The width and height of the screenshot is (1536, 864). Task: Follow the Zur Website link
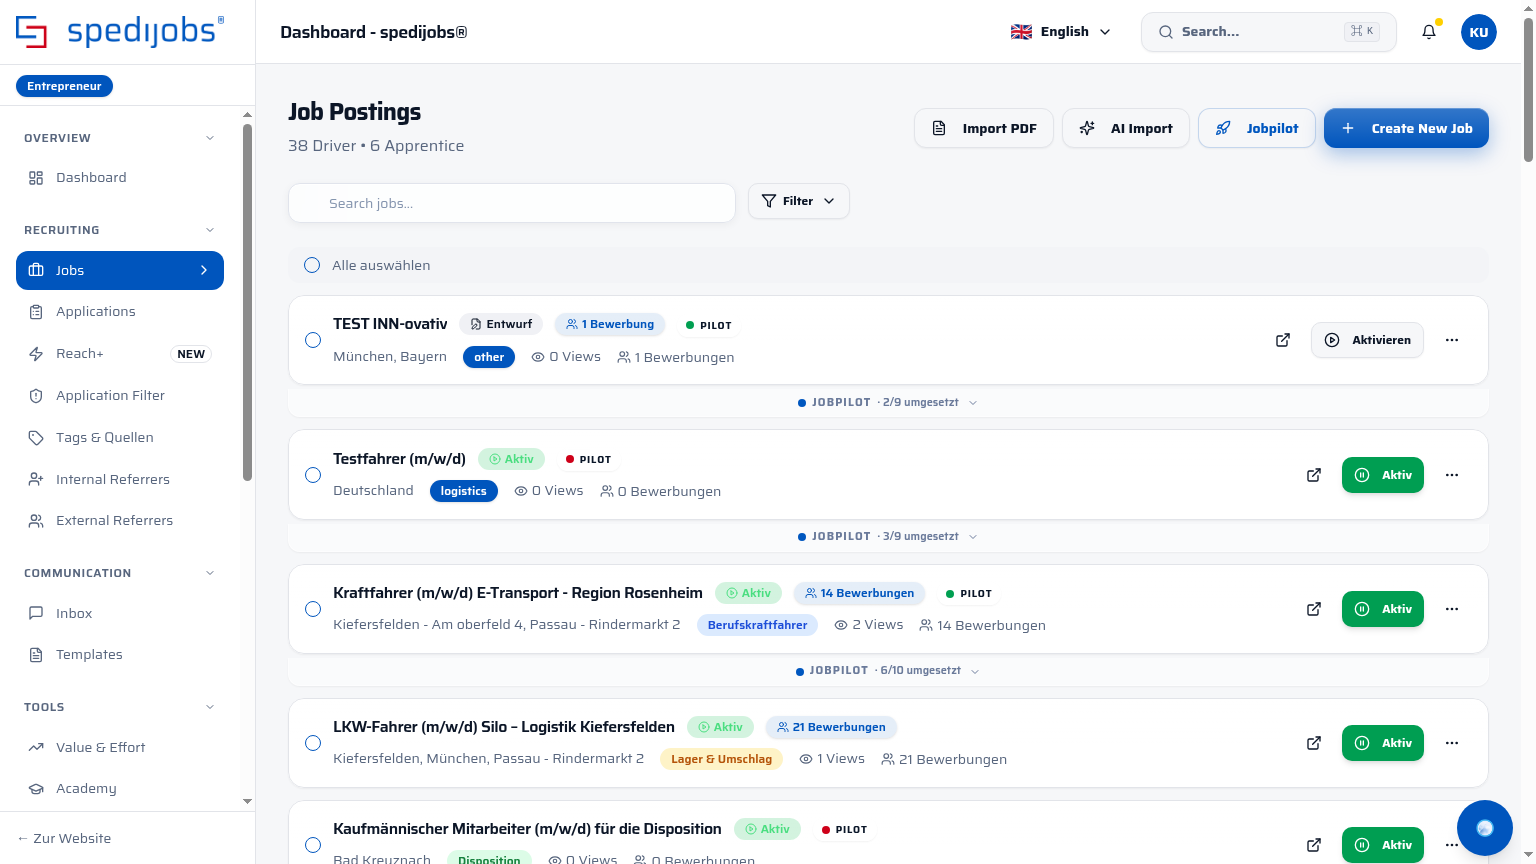[64, 838]
